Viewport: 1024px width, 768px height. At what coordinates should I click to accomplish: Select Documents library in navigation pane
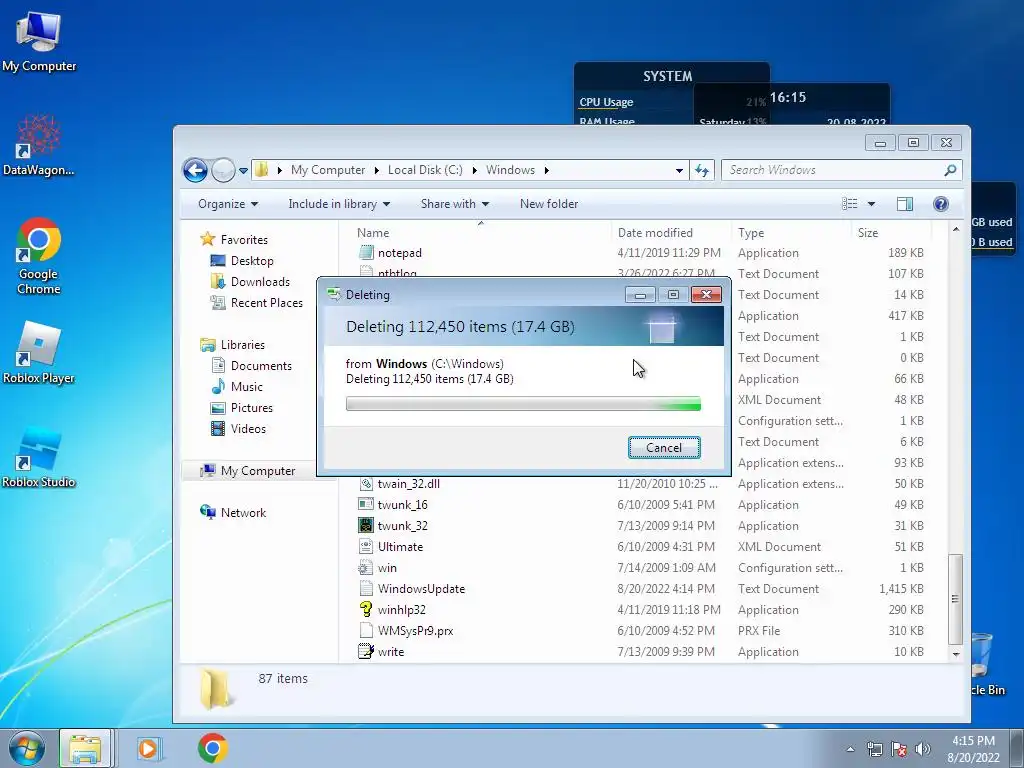261,366
